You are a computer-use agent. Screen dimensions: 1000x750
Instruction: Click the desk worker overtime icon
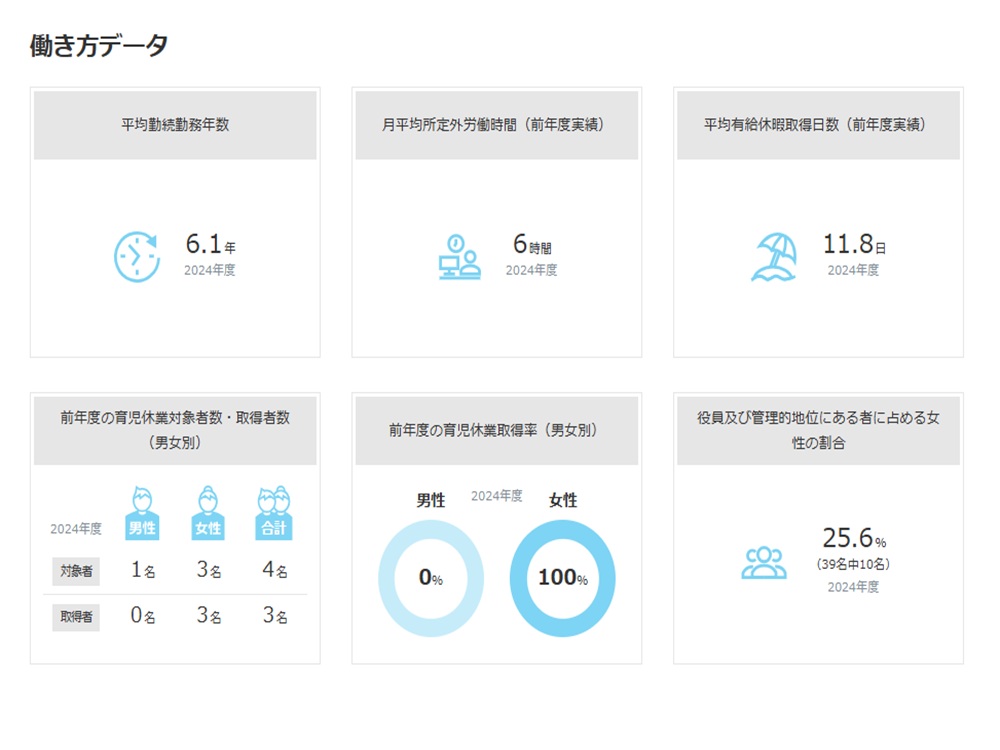(x=459, y=256)
